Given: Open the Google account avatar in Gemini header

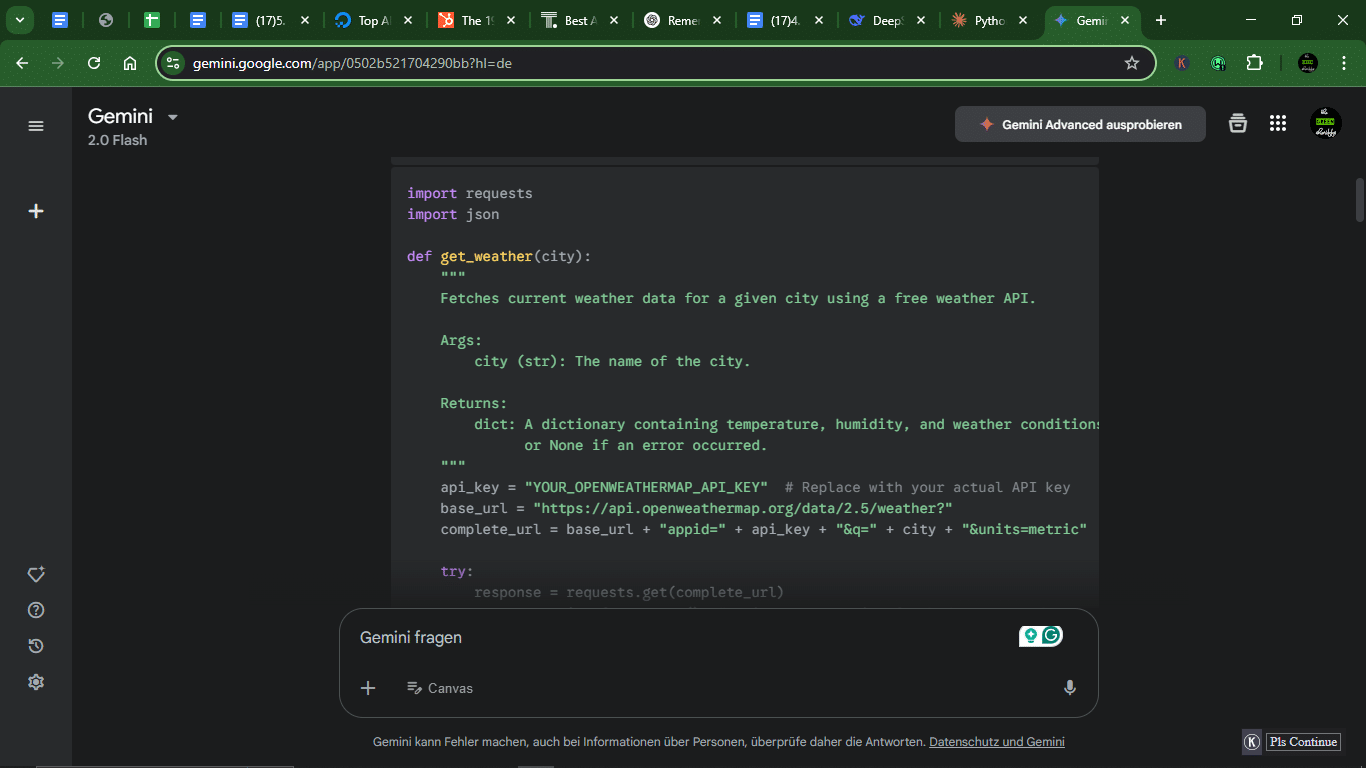Looking at the screenshot, I should [1326, 123].
